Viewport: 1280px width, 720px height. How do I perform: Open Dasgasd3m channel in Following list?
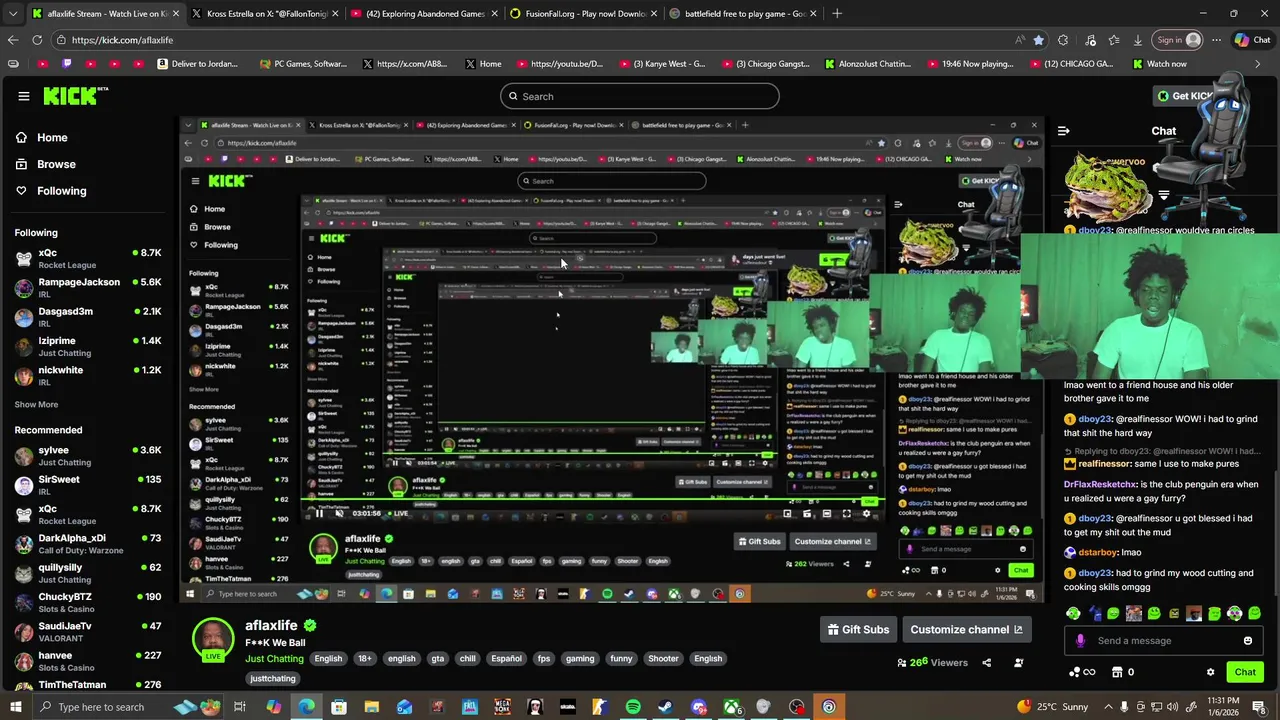pyautogui.click(x=88, y=318)
